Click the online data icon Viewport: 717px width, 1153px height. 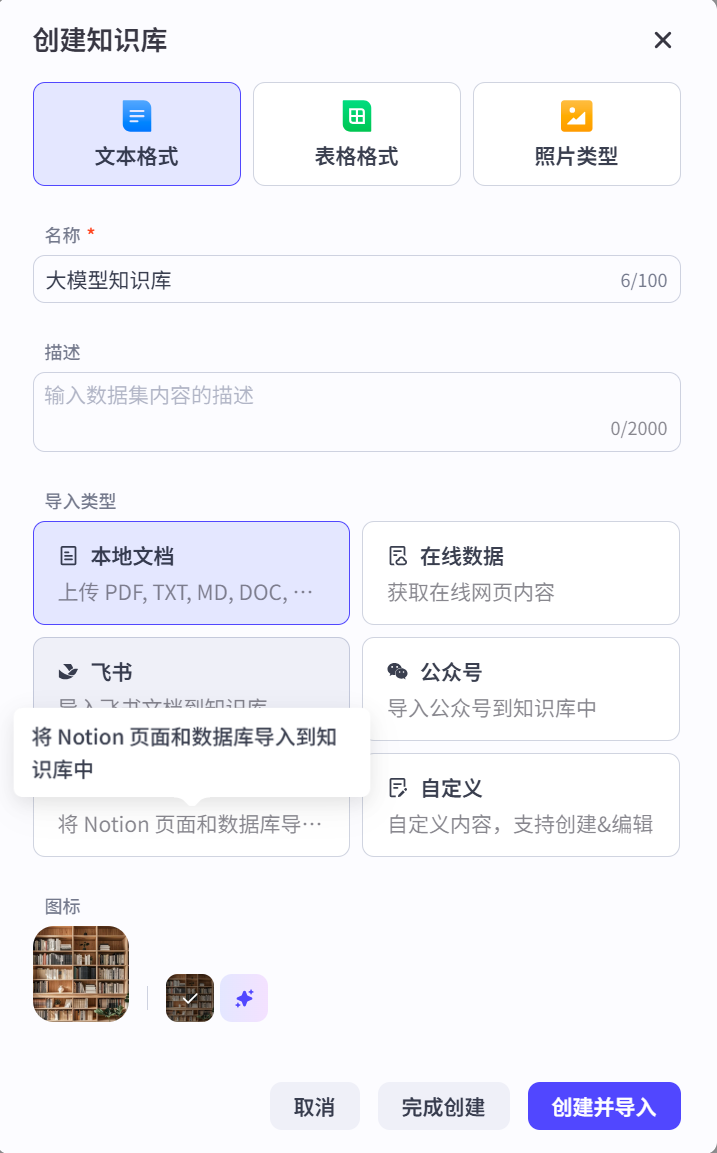coord(398,556)
